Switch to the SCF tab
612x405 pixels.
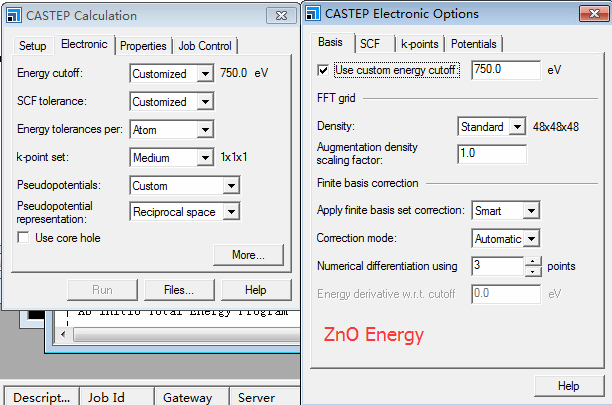click(370, 44)
